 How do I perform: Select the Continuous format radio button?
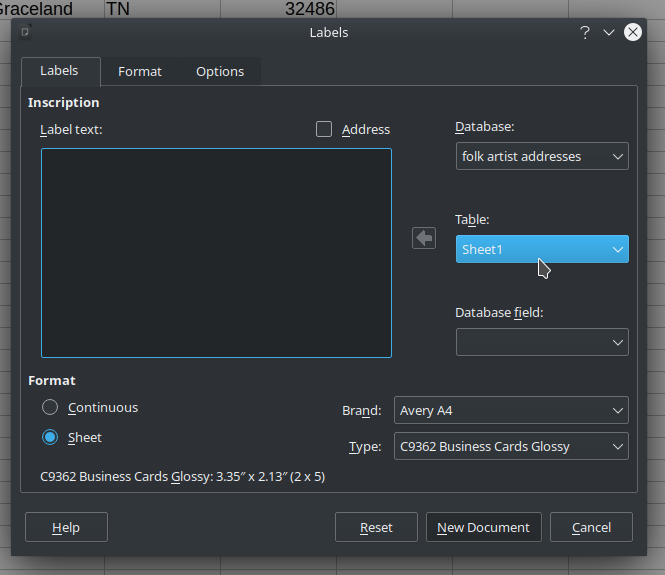tap(50, 407)
